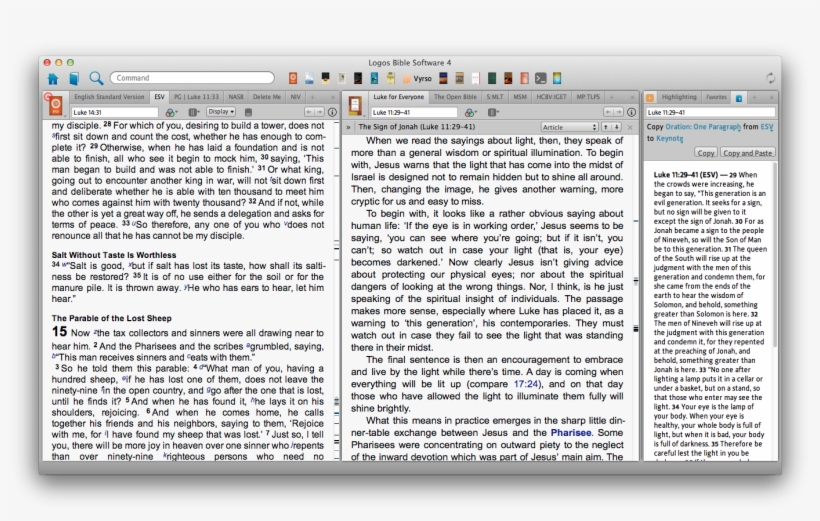Open parallel resources in the ESV panel

tap(194, 112)
